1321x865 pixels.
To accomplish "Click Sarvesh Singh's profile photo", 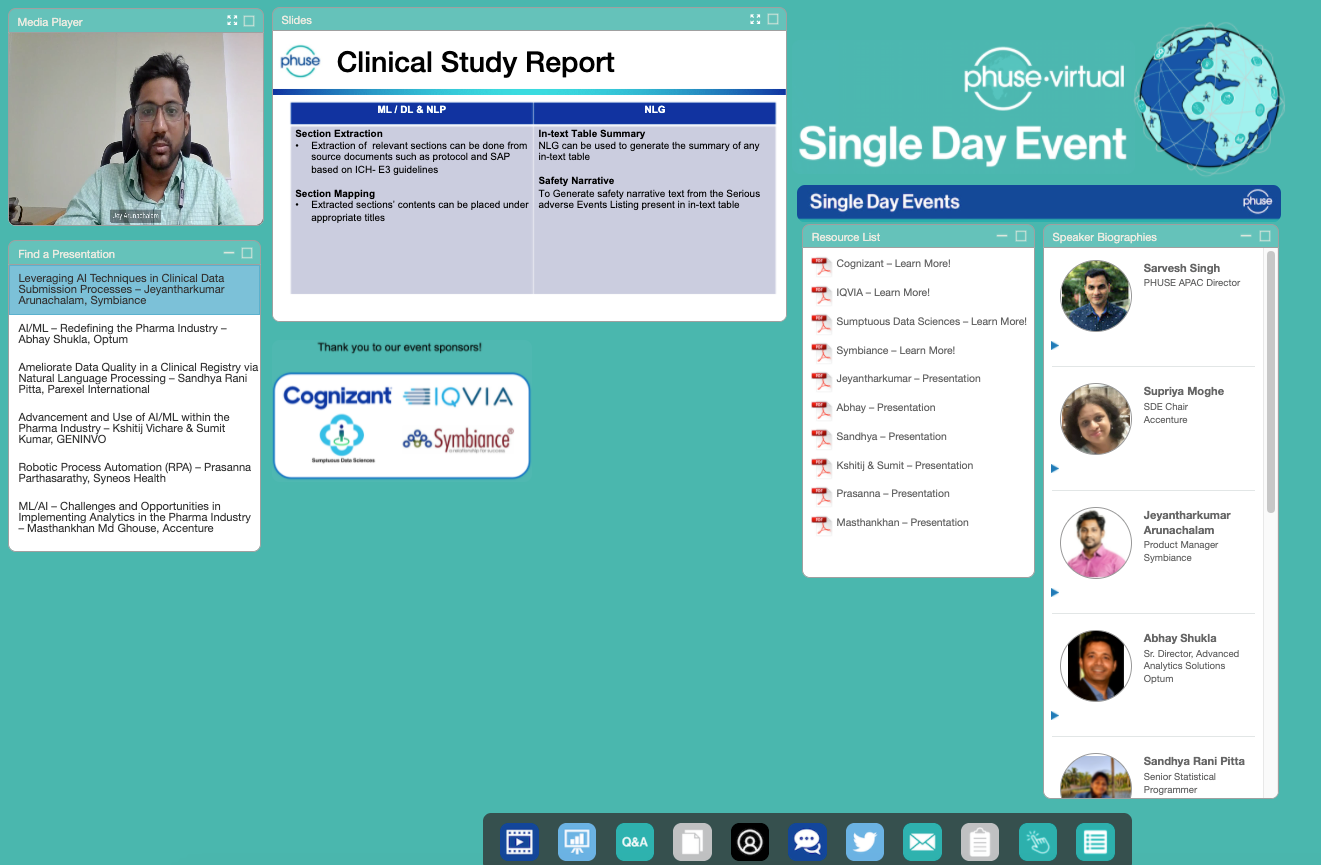I will click(1095, 296).
